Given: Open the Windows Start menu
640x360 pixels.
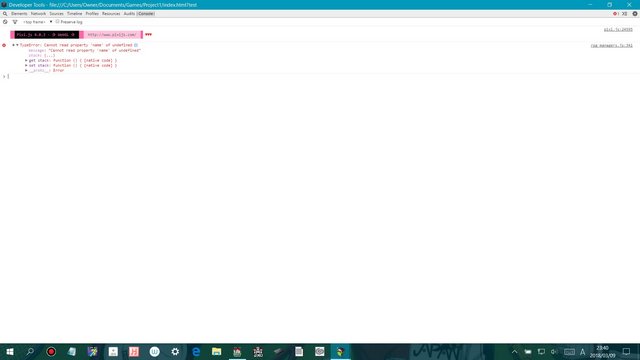Looking at the screenshot, I should tap(10, 351).
